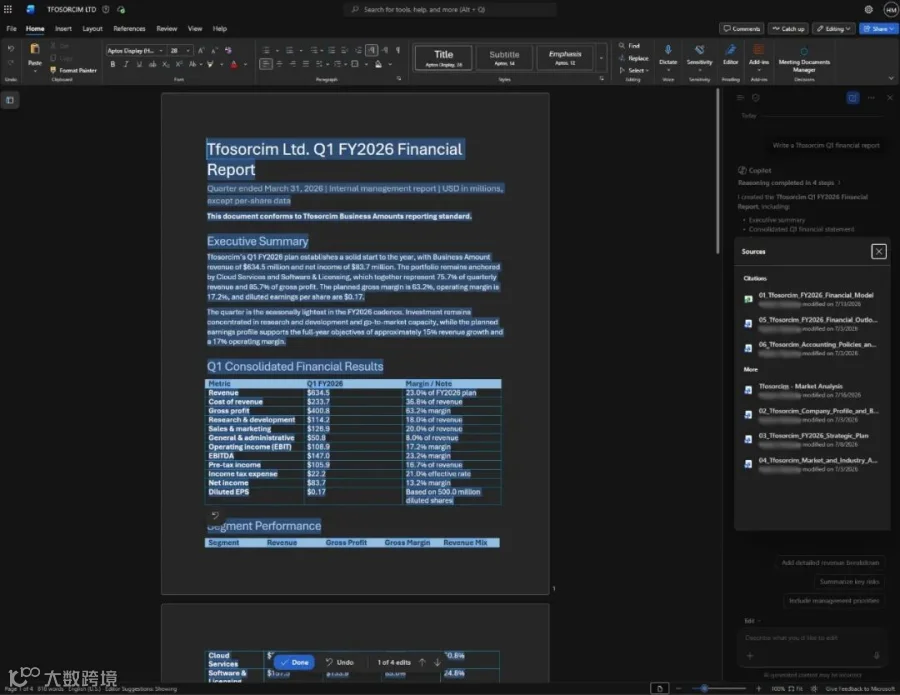Close the Sources panel
The height and width of the screenshot is (695, 900).
[878, 251]
